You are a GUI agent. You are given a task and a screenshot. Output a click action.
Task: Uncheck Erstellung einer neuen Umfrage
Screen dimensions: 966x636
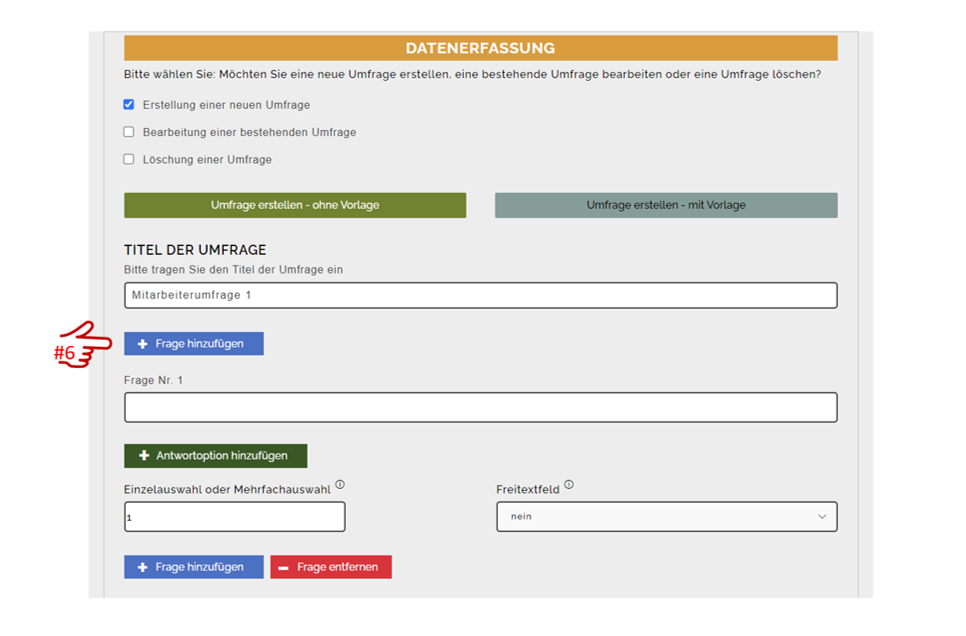pos(129,104)
